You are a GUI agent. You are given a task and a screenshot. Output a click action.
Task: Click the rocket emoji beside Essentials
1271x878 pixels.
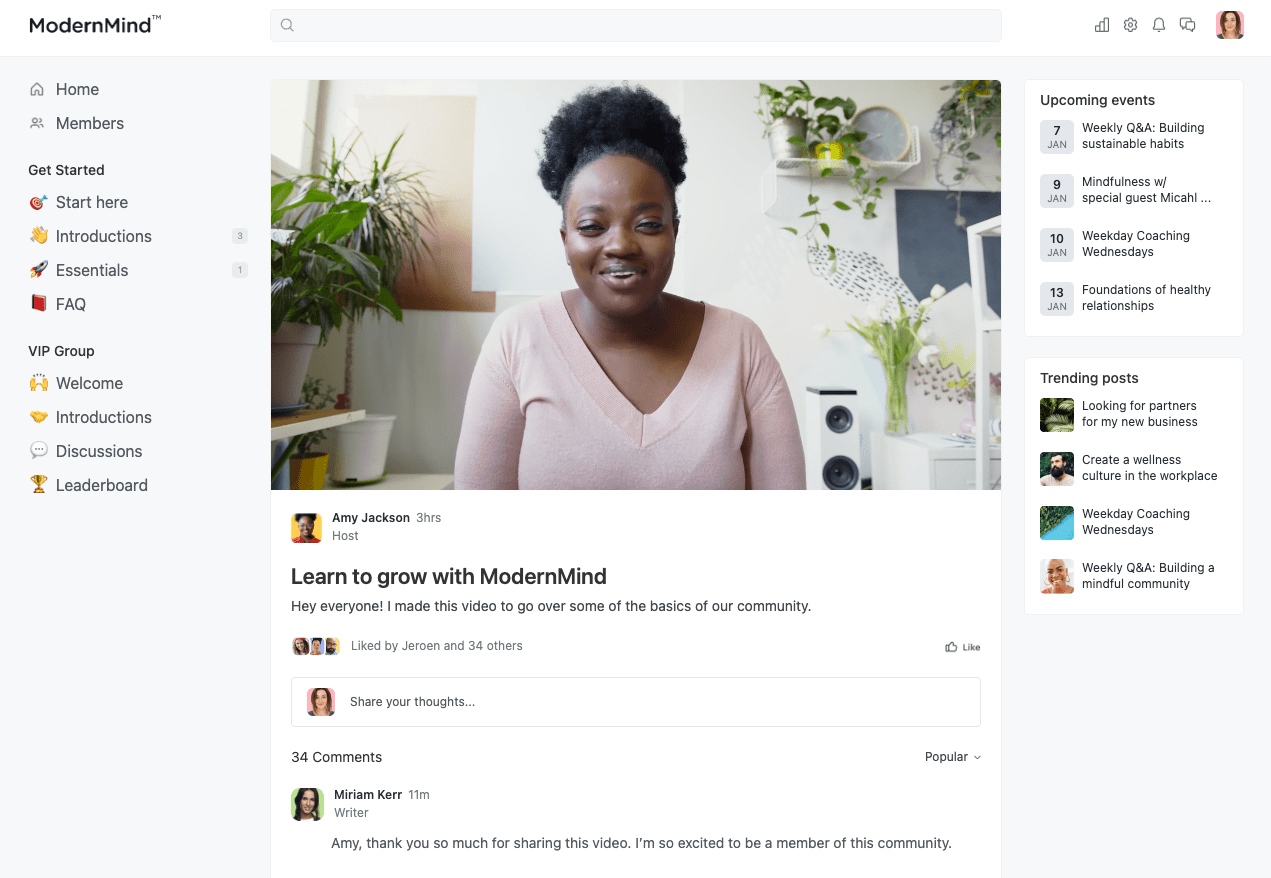38,270
